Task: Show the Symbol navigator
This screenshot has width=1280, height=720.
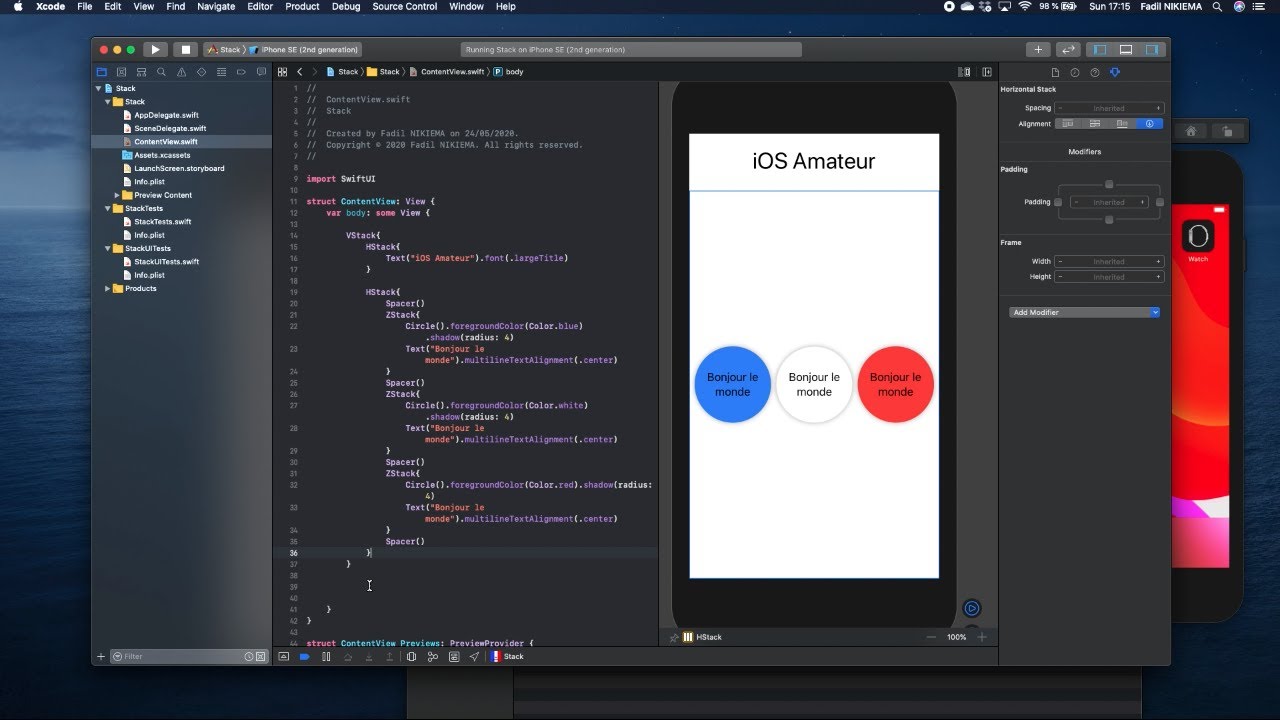Action: tap(141, 72)
